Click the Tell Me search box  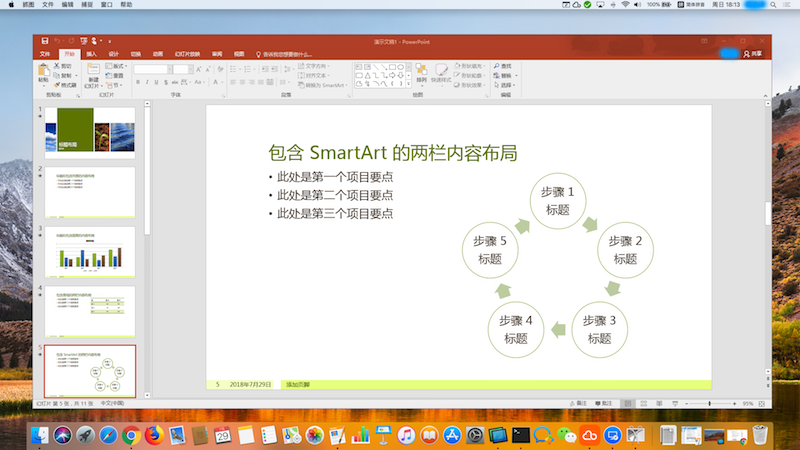coord(284,54)
